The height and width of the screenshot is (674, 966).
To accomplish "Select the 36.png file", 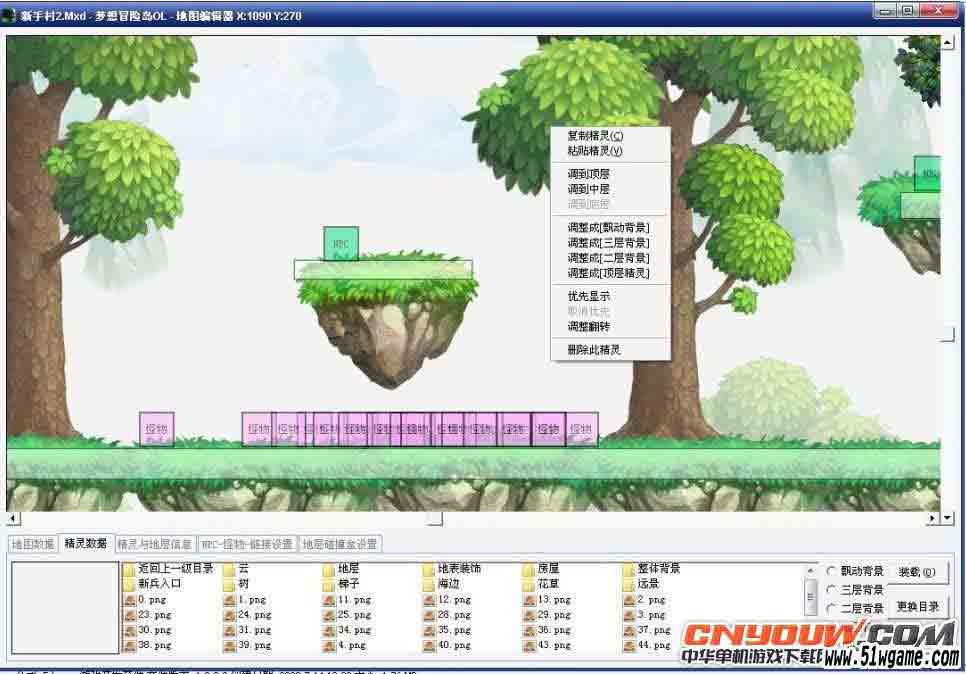I will click(x=547, y=630).
